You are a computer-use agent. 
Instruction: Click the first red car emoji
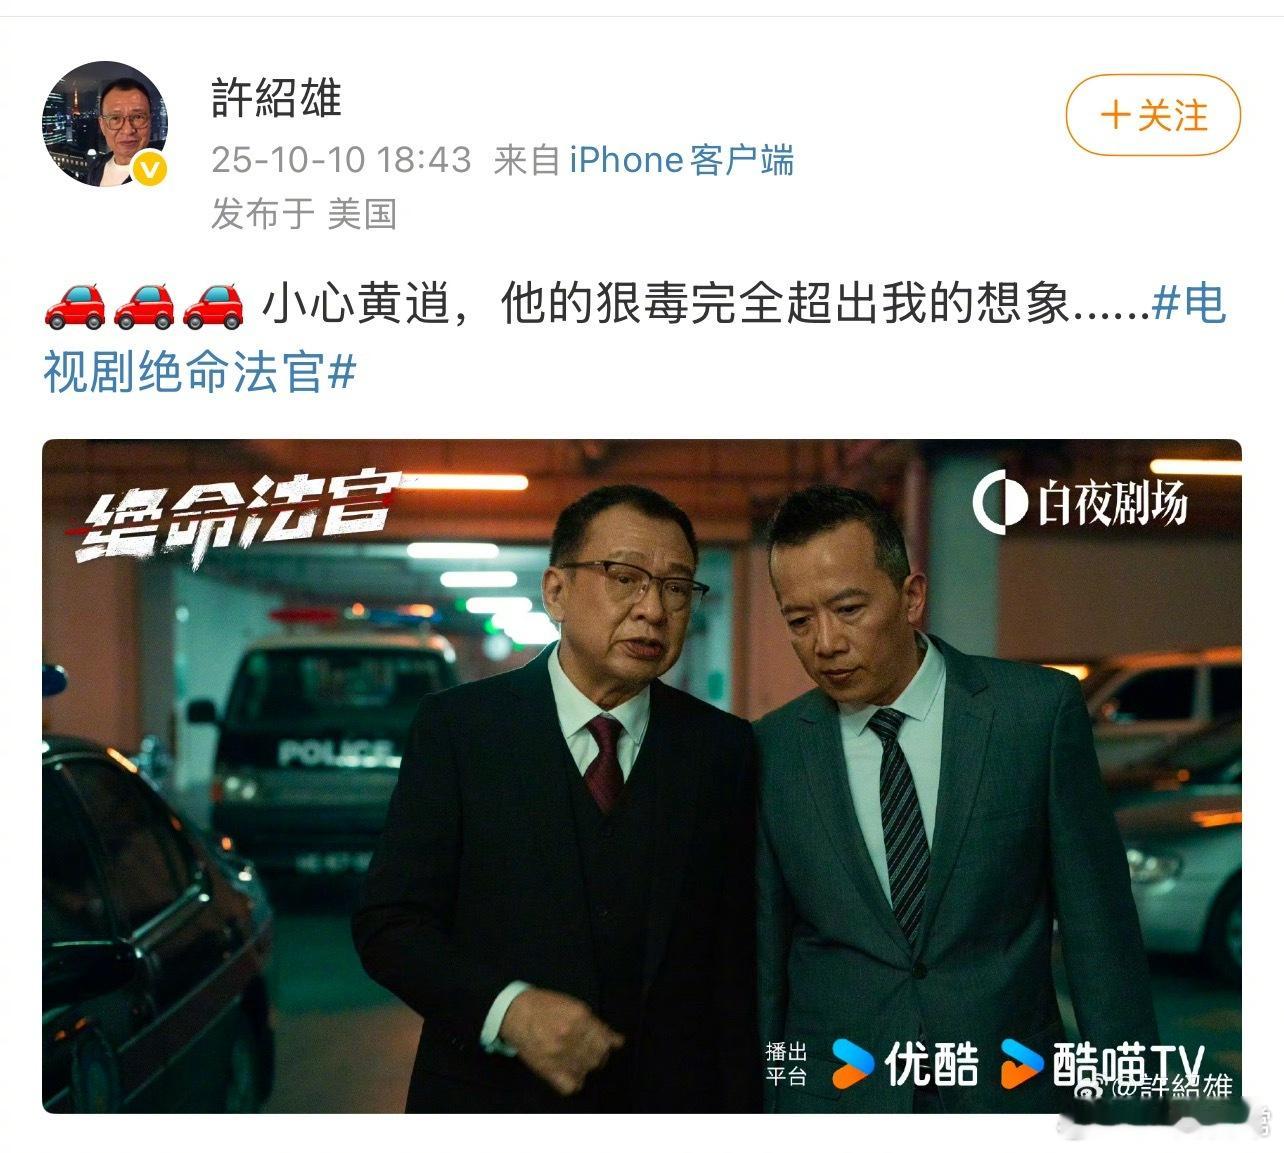pos(75,305)
